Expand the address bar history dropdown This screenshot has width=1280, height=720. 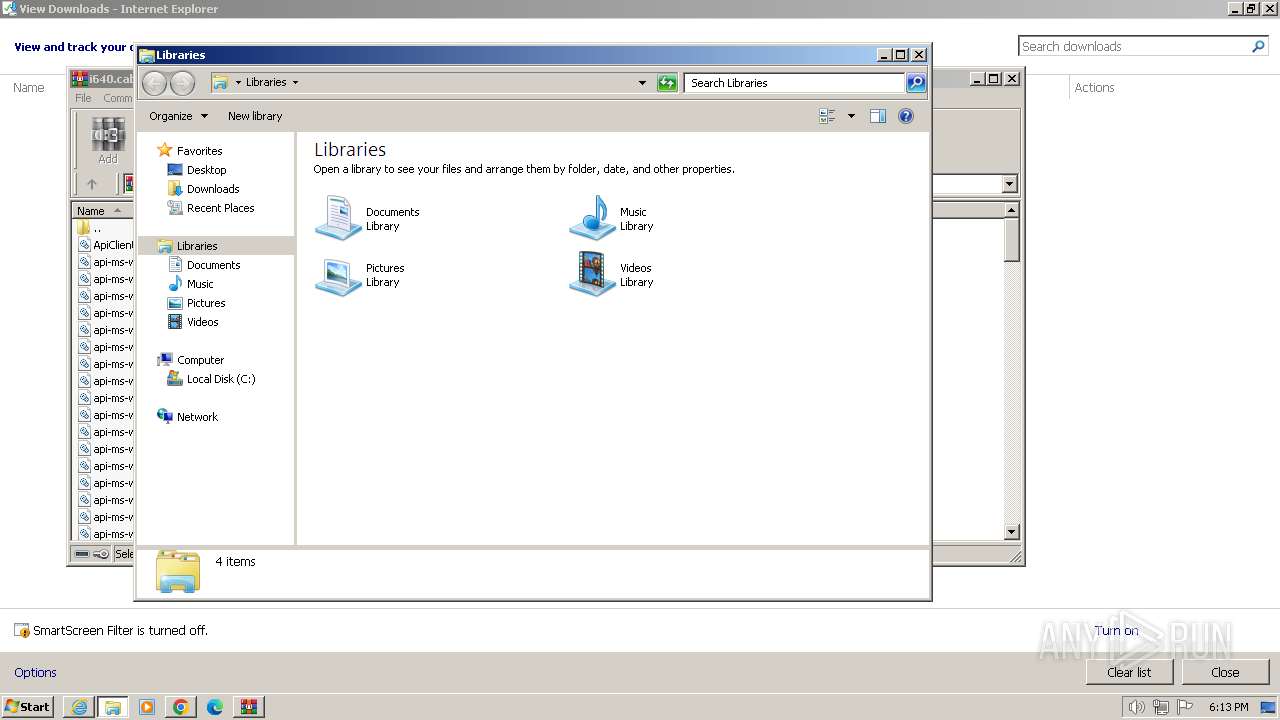click(642, 83)
